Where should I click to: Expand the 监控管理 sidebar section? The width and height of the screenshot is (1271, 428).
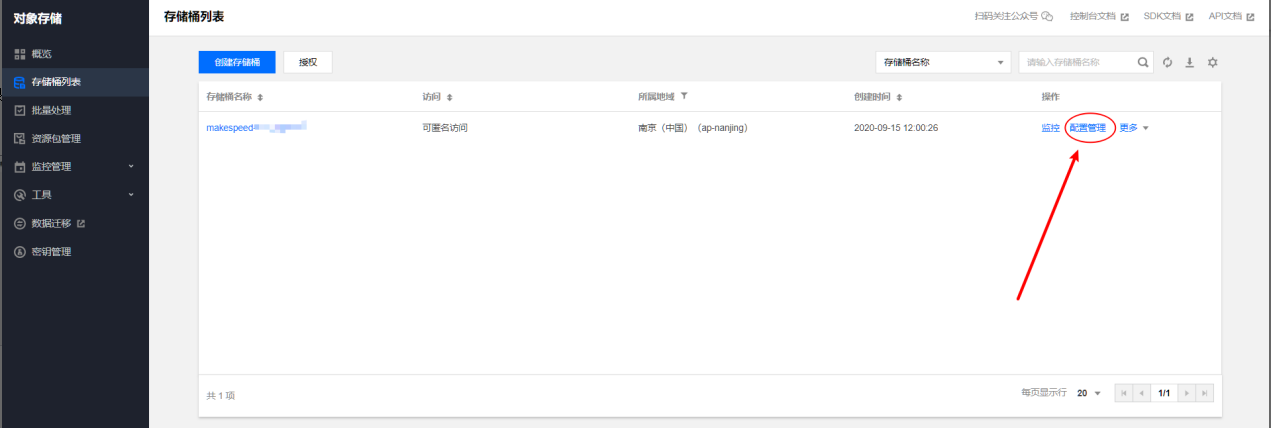tap(74, 166)
